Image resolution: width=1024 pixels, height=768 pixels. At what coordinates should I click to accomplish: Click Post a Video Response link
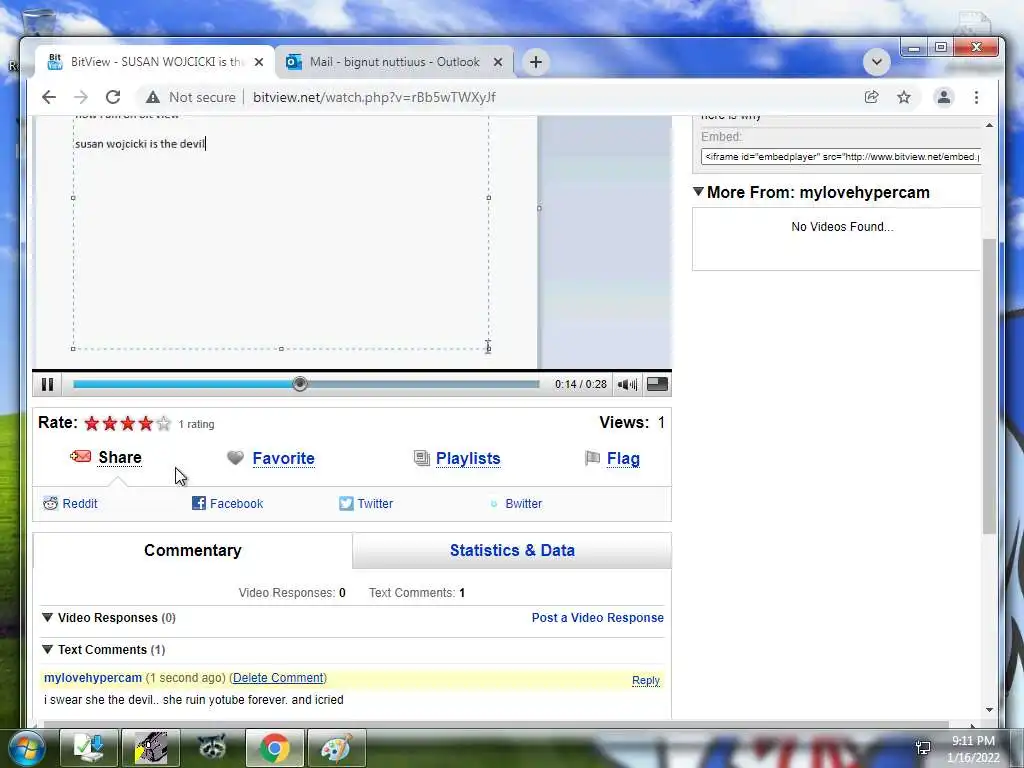(598, 618)
